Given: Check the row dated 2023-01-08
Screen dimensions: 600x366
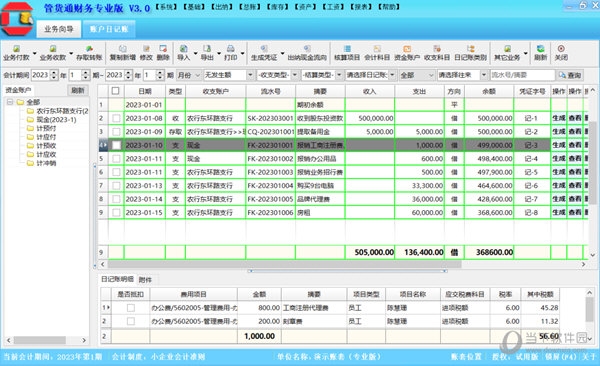Looking at the screenshot, I should pyautogui.click(x=116, y=118).
